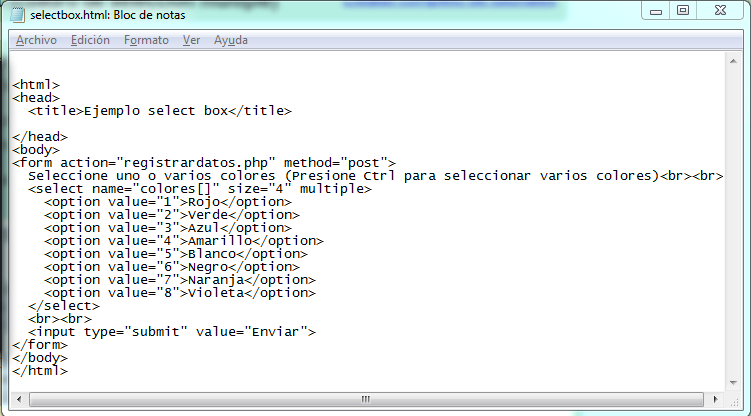The image size is (751, 416).
Task: Open the Edición menu
Action: [90, 40]
